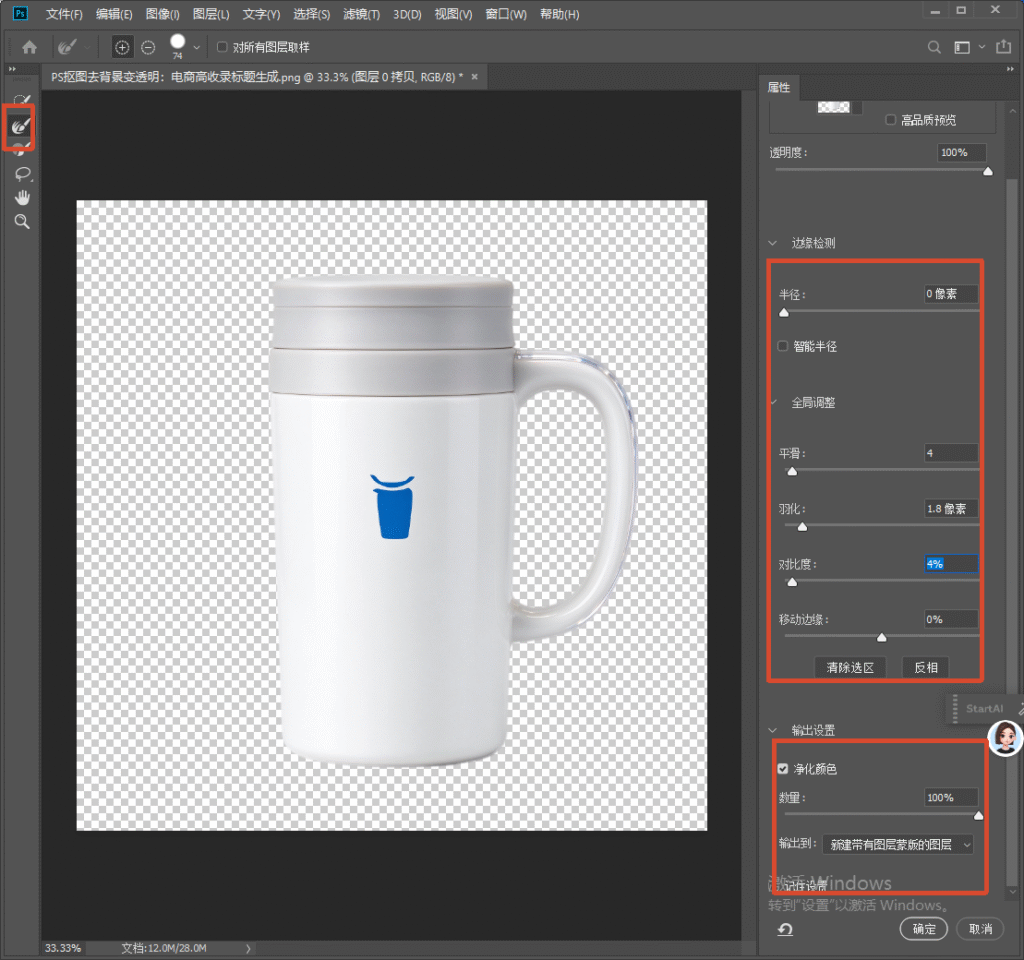
Task: Click the 羽化 slider handle
Action: click(803, 526)
